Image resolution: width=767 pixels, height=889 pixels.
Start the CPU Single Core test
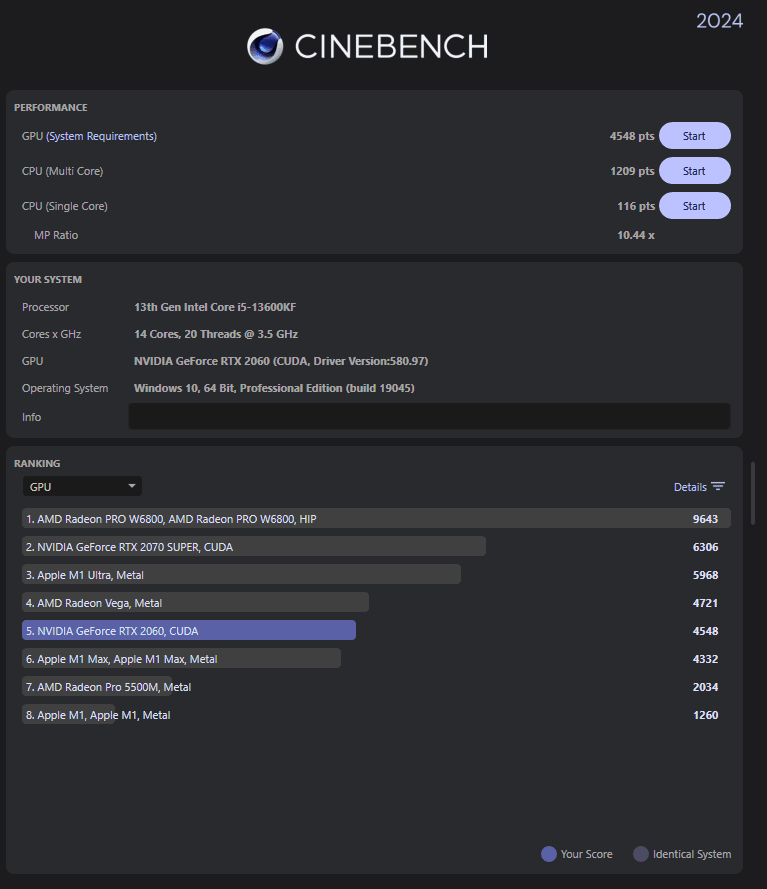click(694, 206)
